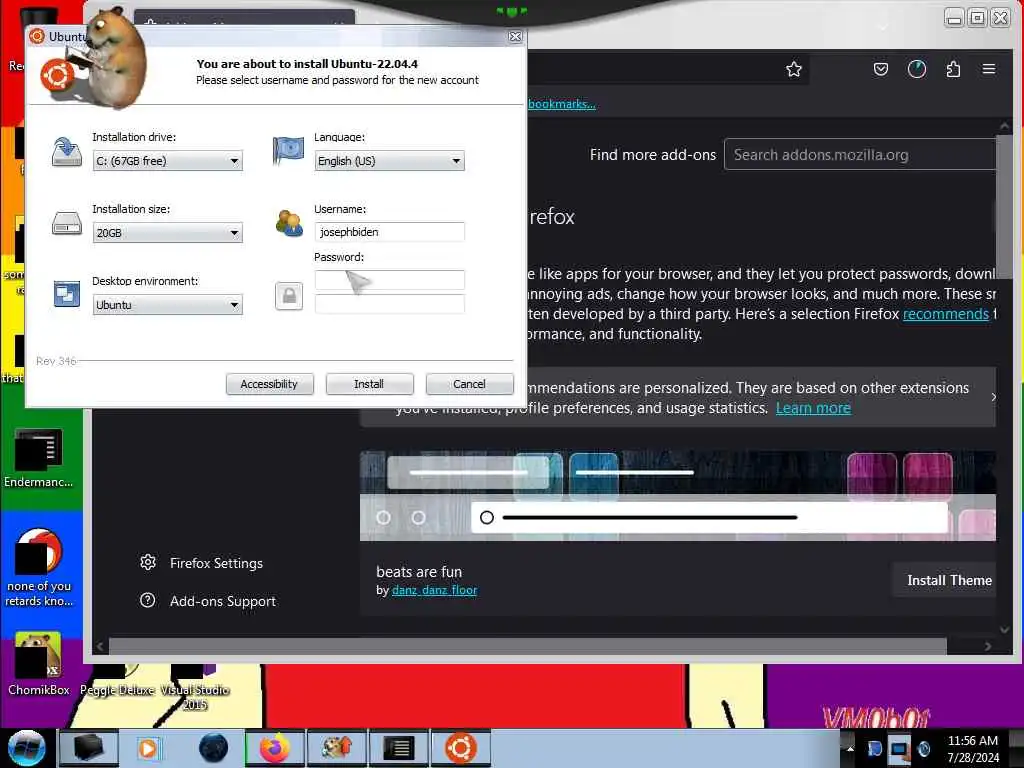Open Add-ons Support in sidebar
This screenshot has width=1024, height=768.
tap(223, 601)
